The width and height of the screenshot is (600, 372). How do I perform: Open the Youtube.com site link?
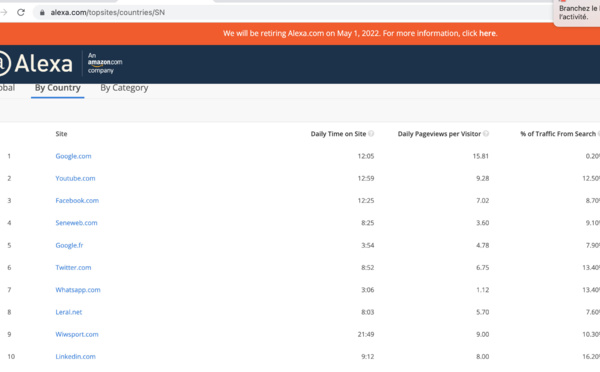[x=75, y=178]
